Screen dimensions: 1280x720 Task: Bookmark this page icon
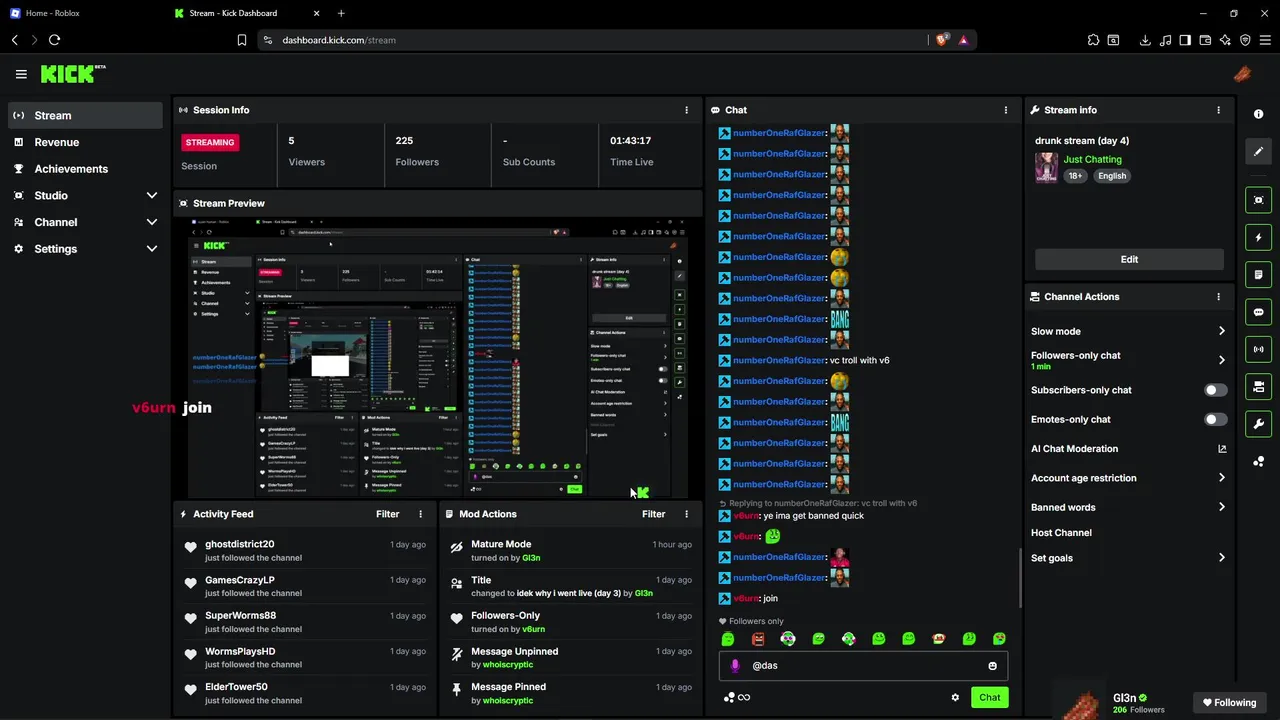(x=242, y=40)
